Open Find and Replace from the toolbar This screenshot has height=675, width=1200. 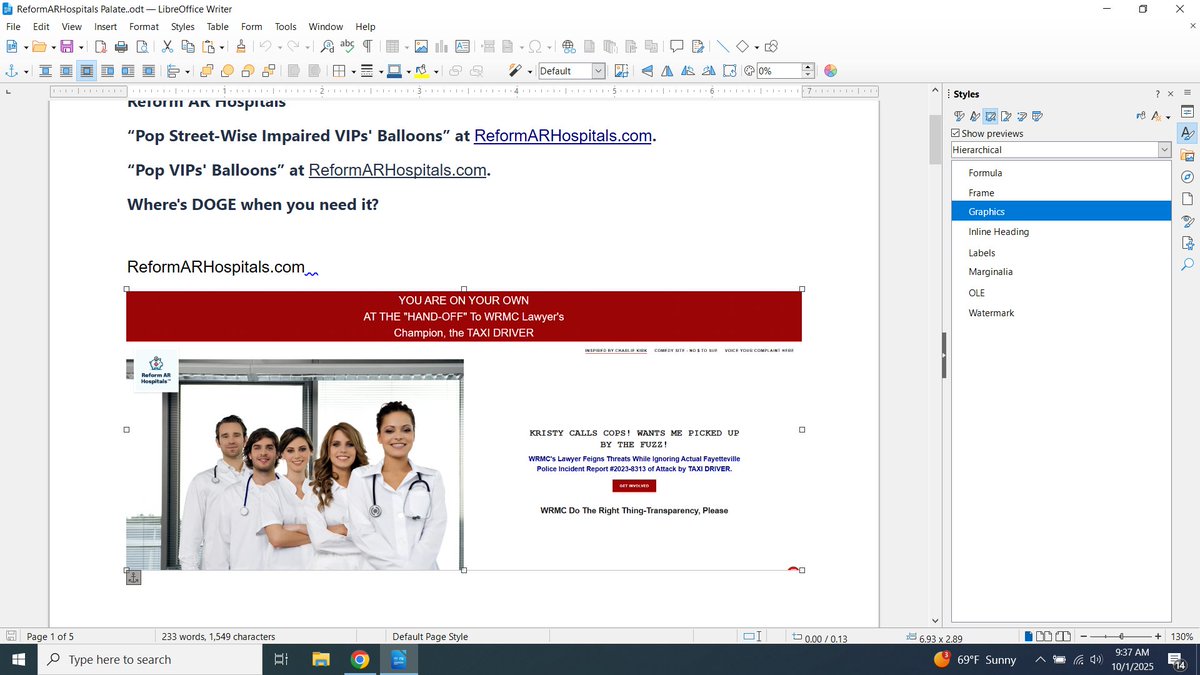coord(327,46)
